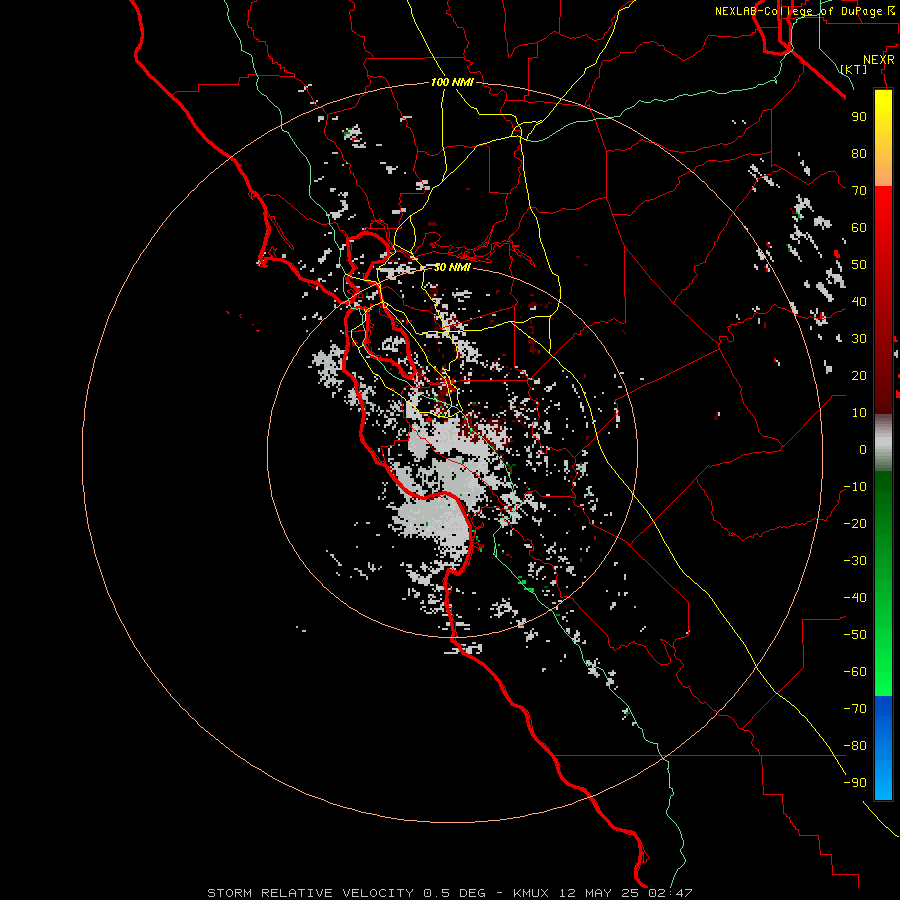Click the 40 value on velocity scale
This screenshot has width=900, height=900.
pos(859,301)
